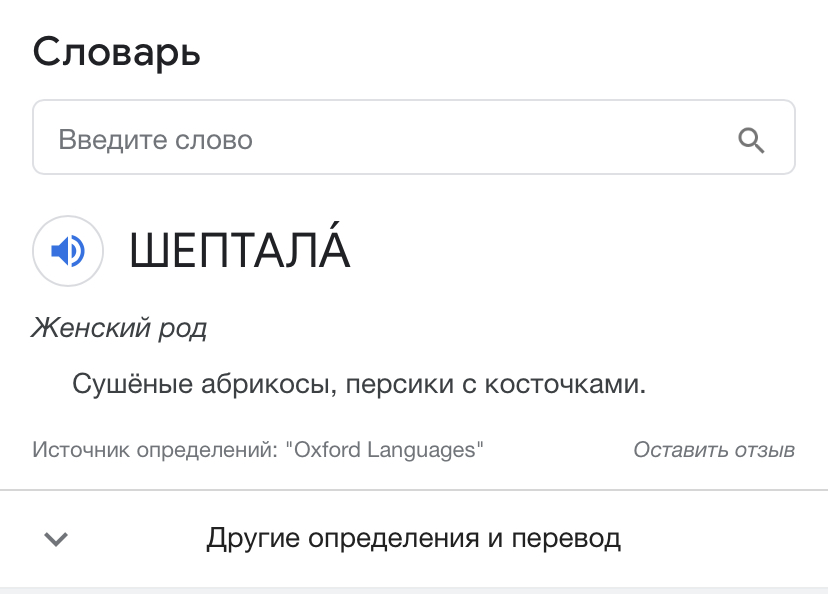Click the word "перевод" in expander label
Screen dimensions: 828x594
click(x=566, y=539)
